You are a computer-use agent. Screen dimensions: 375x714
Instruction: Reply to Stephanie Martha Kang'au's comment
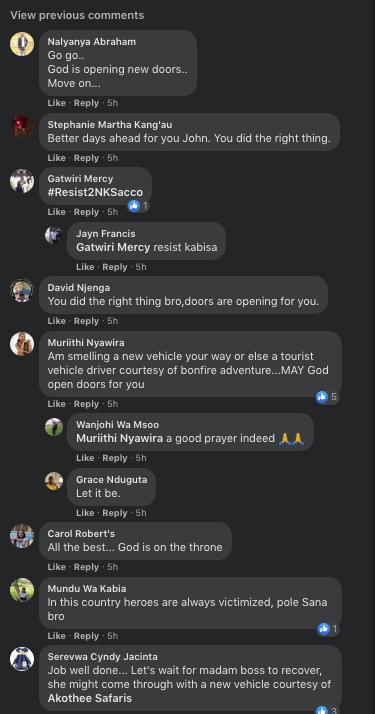pyautogui.click(x=86, y=158)
